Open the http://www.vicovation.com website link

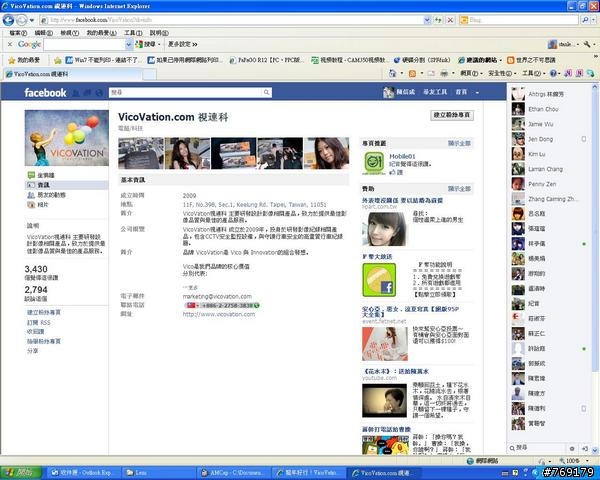[218, 314]
